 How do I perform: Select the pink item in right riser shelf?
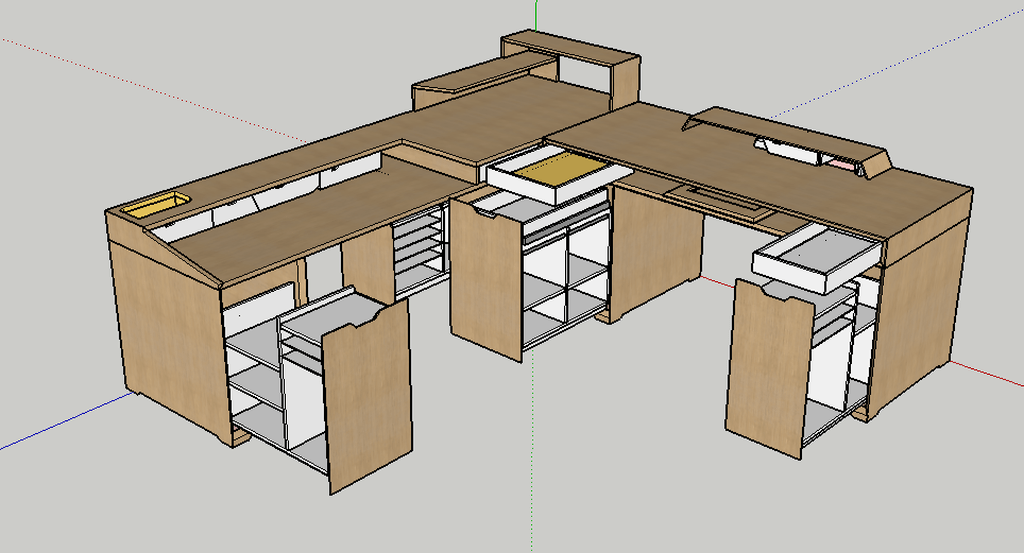coord(843,163)
